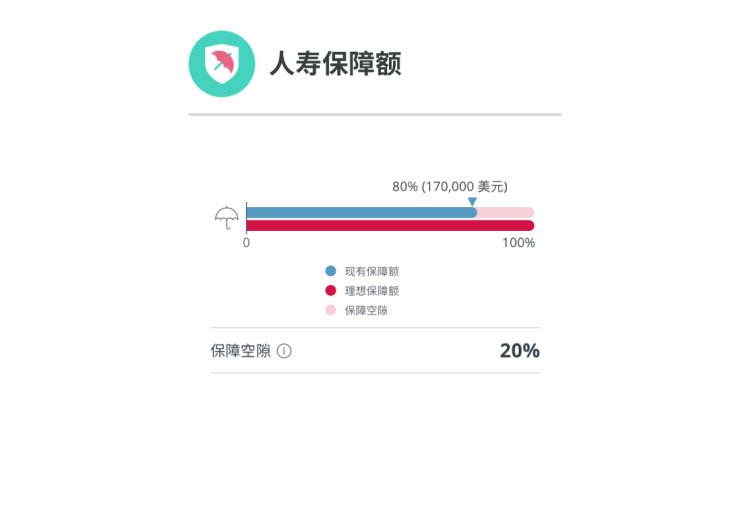Click the blue triangle marker at 80%
The height and width of the screenshot is (506, 750).
point(472,202)
